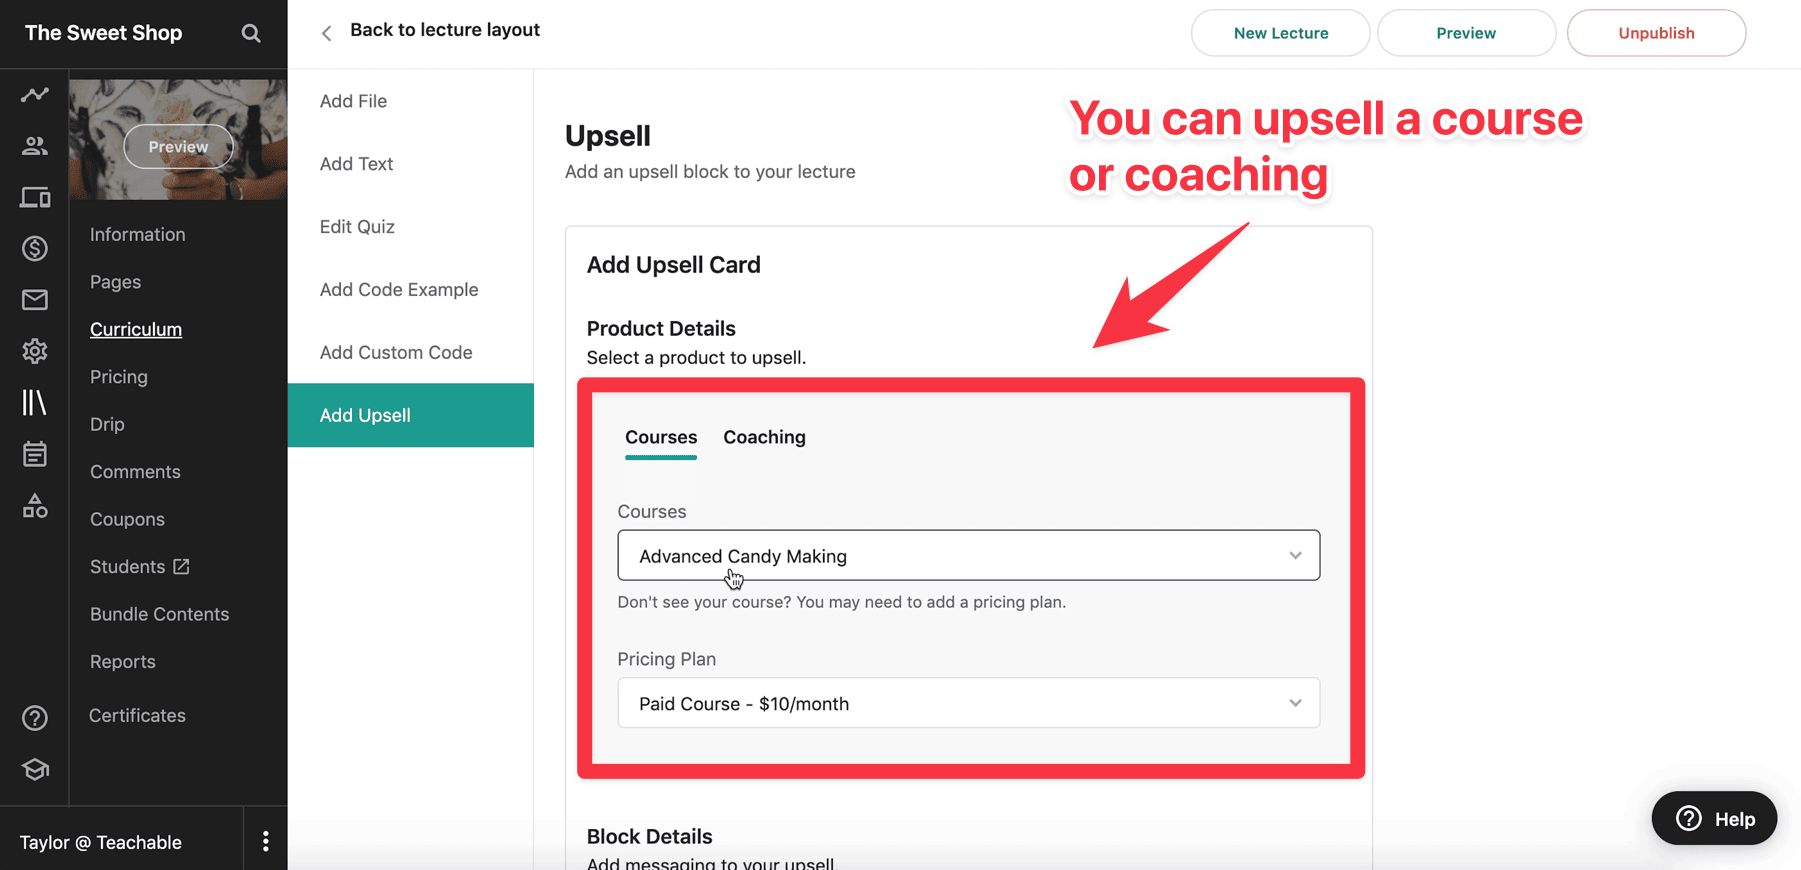Open the Courses dropdown showing Advanced Candy Making
1801x870 pixels.
[x=968, y=555]
